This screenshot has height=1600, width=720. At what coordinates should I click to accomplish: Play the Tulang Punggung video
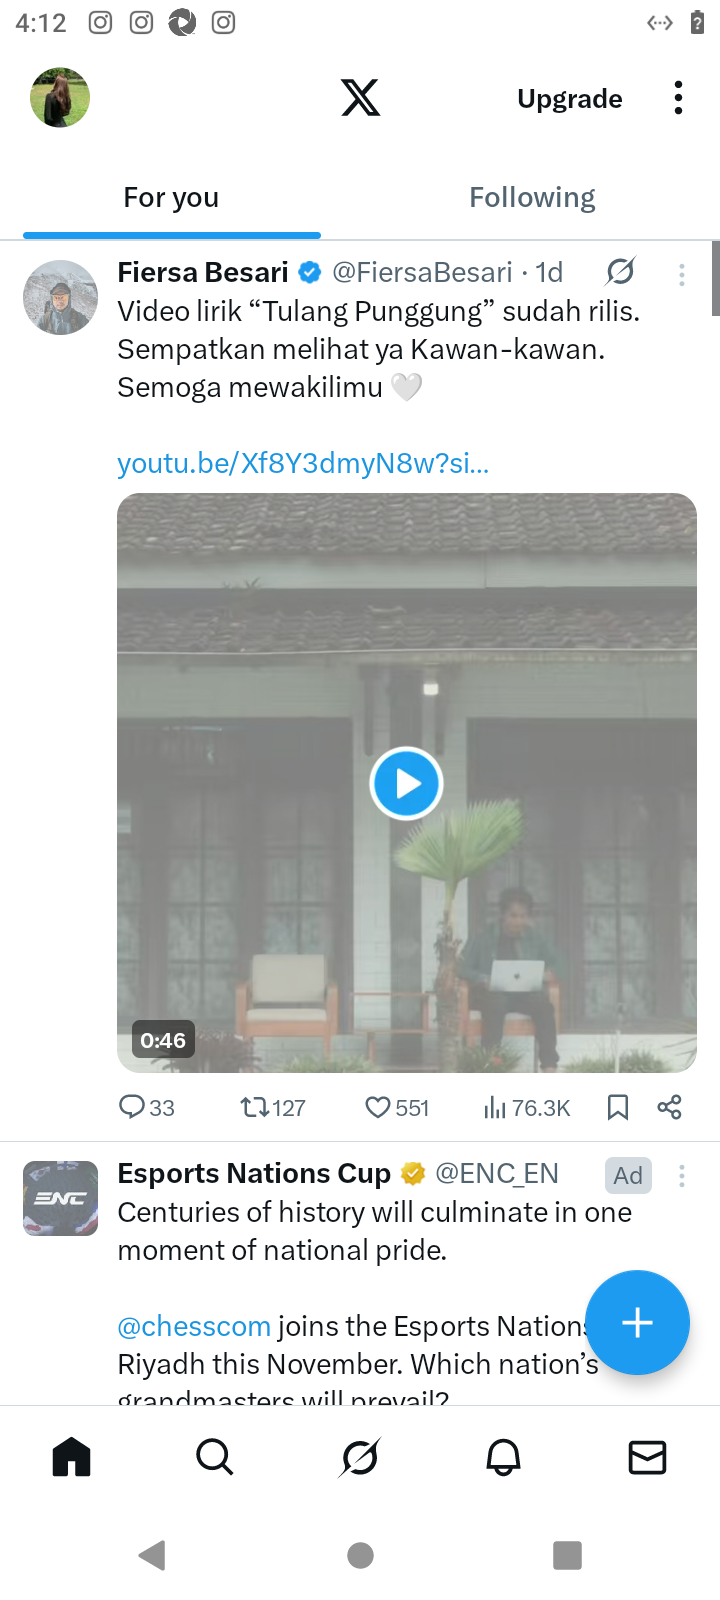[406, 784]
